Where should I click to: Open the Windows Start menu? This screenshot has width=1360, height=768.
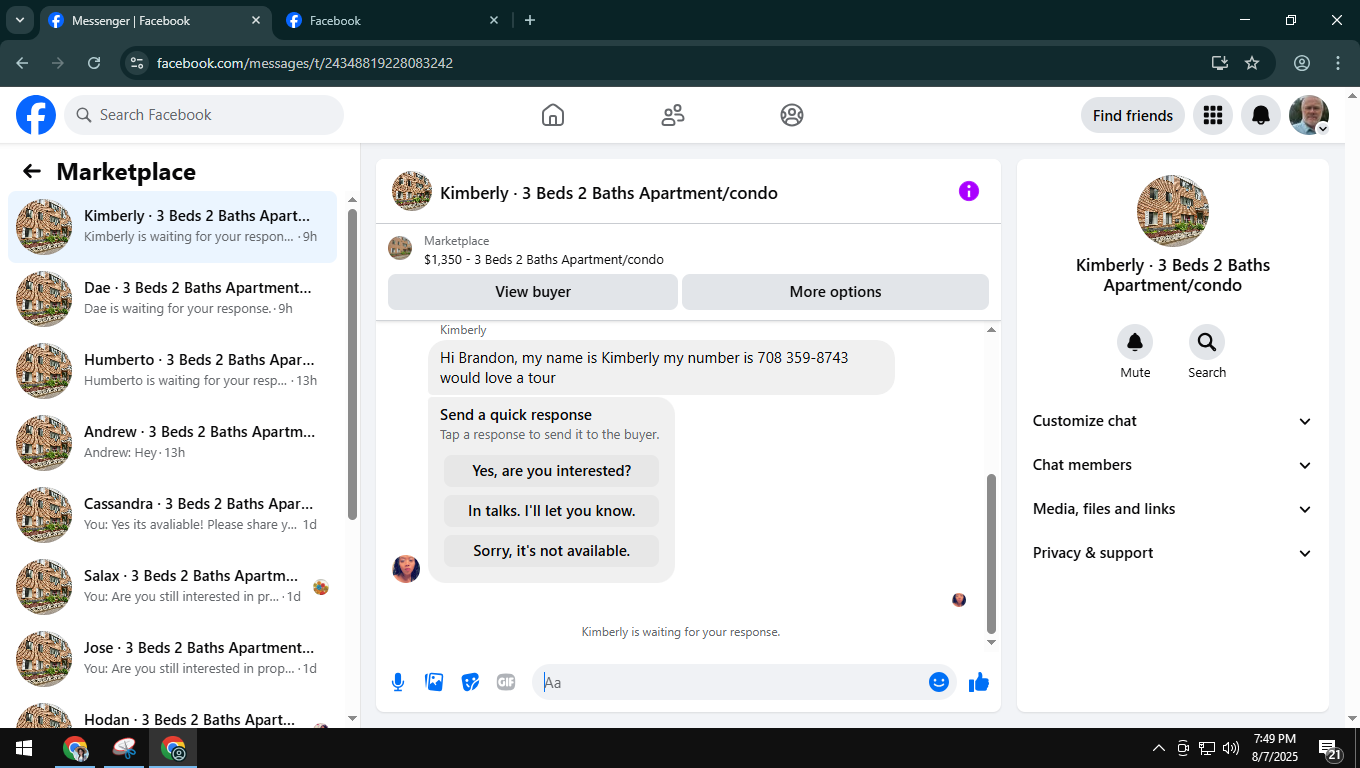pyautogui.click(x=24, y=748)
